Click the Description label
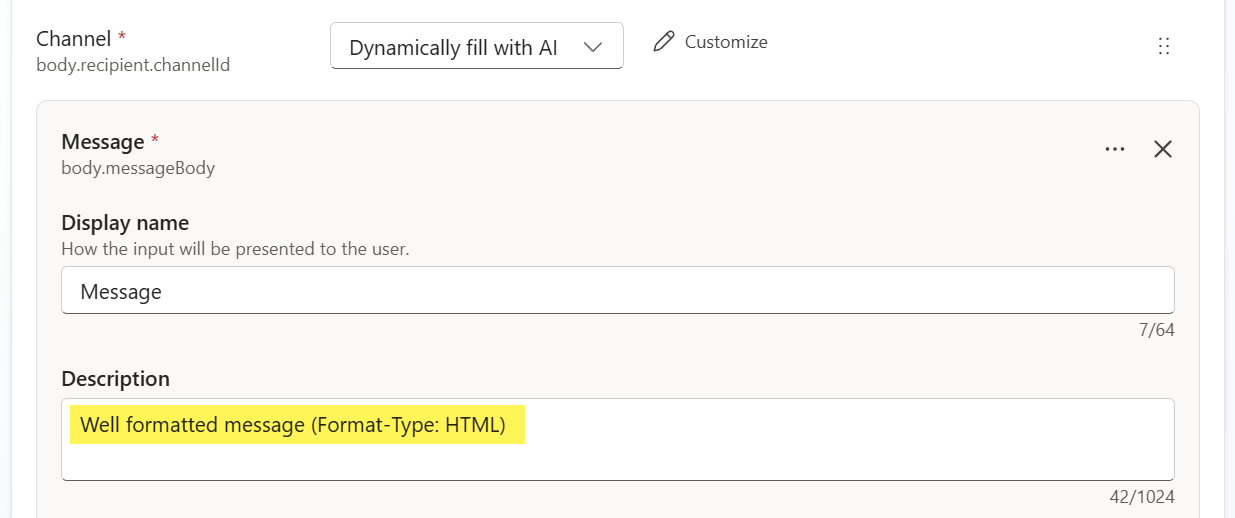1235x518 pixels. point(115,379)
